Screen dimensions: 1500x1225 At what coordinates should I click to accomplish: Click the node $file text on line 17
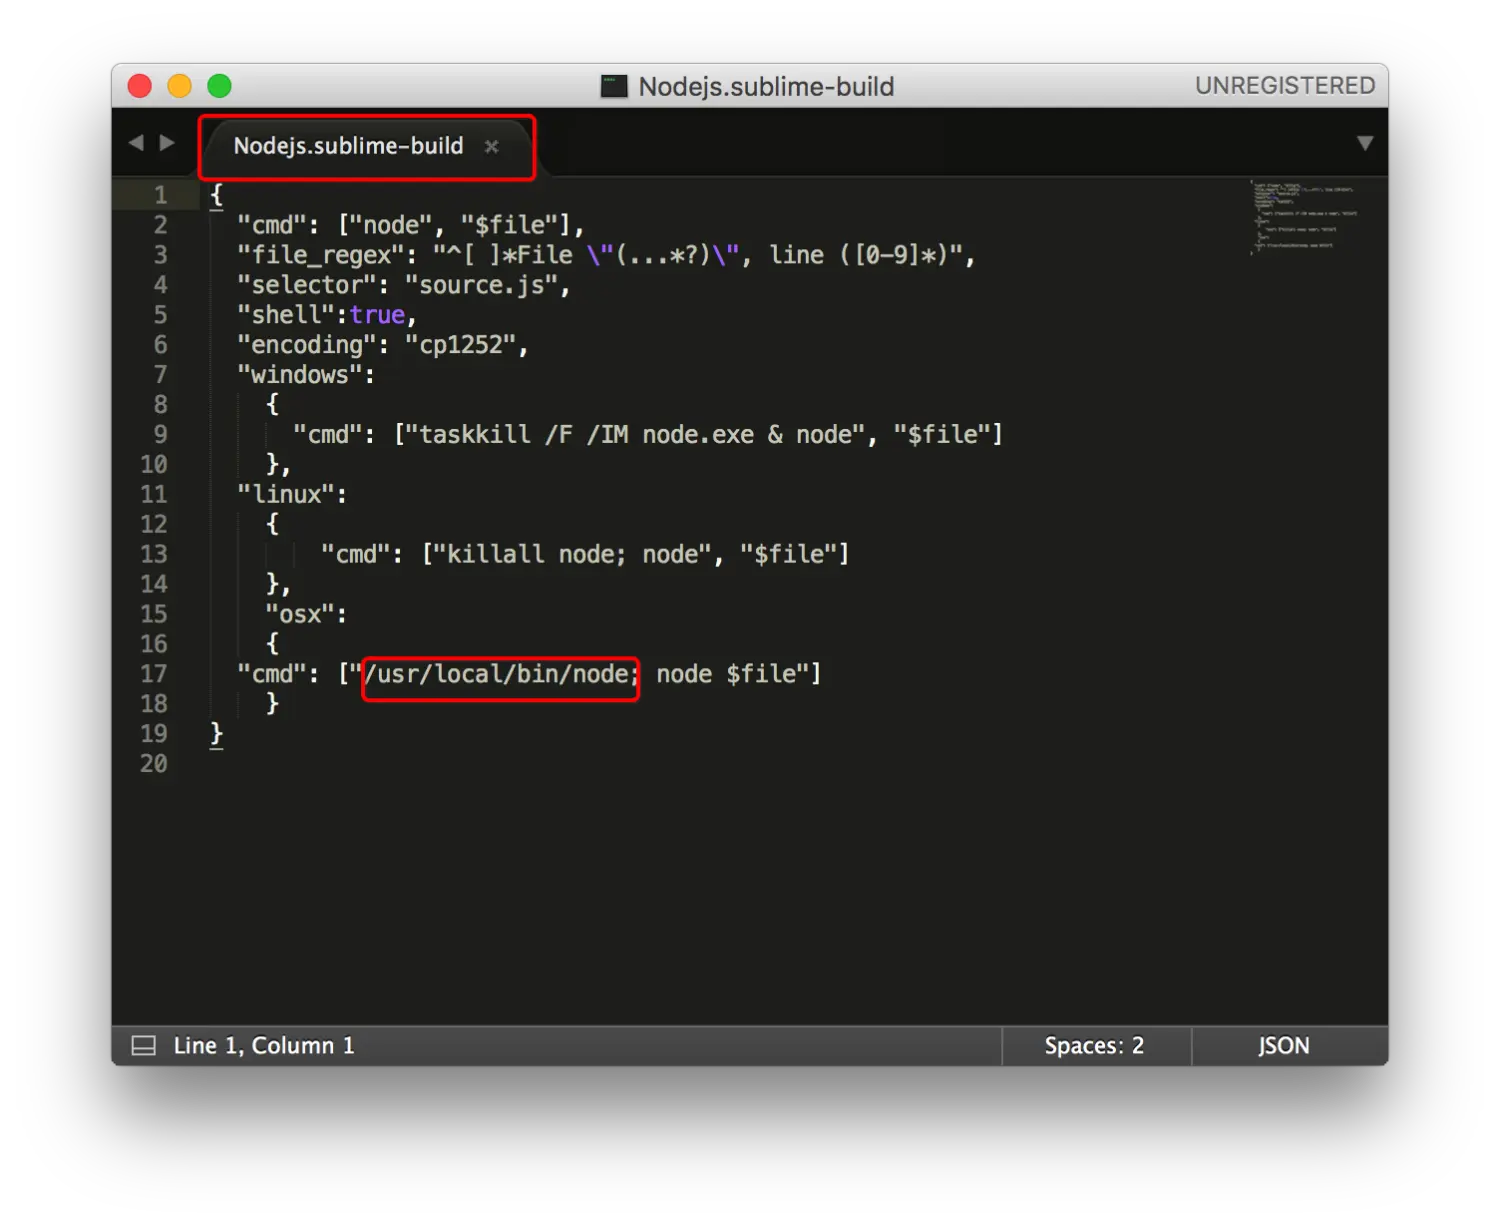726,674
